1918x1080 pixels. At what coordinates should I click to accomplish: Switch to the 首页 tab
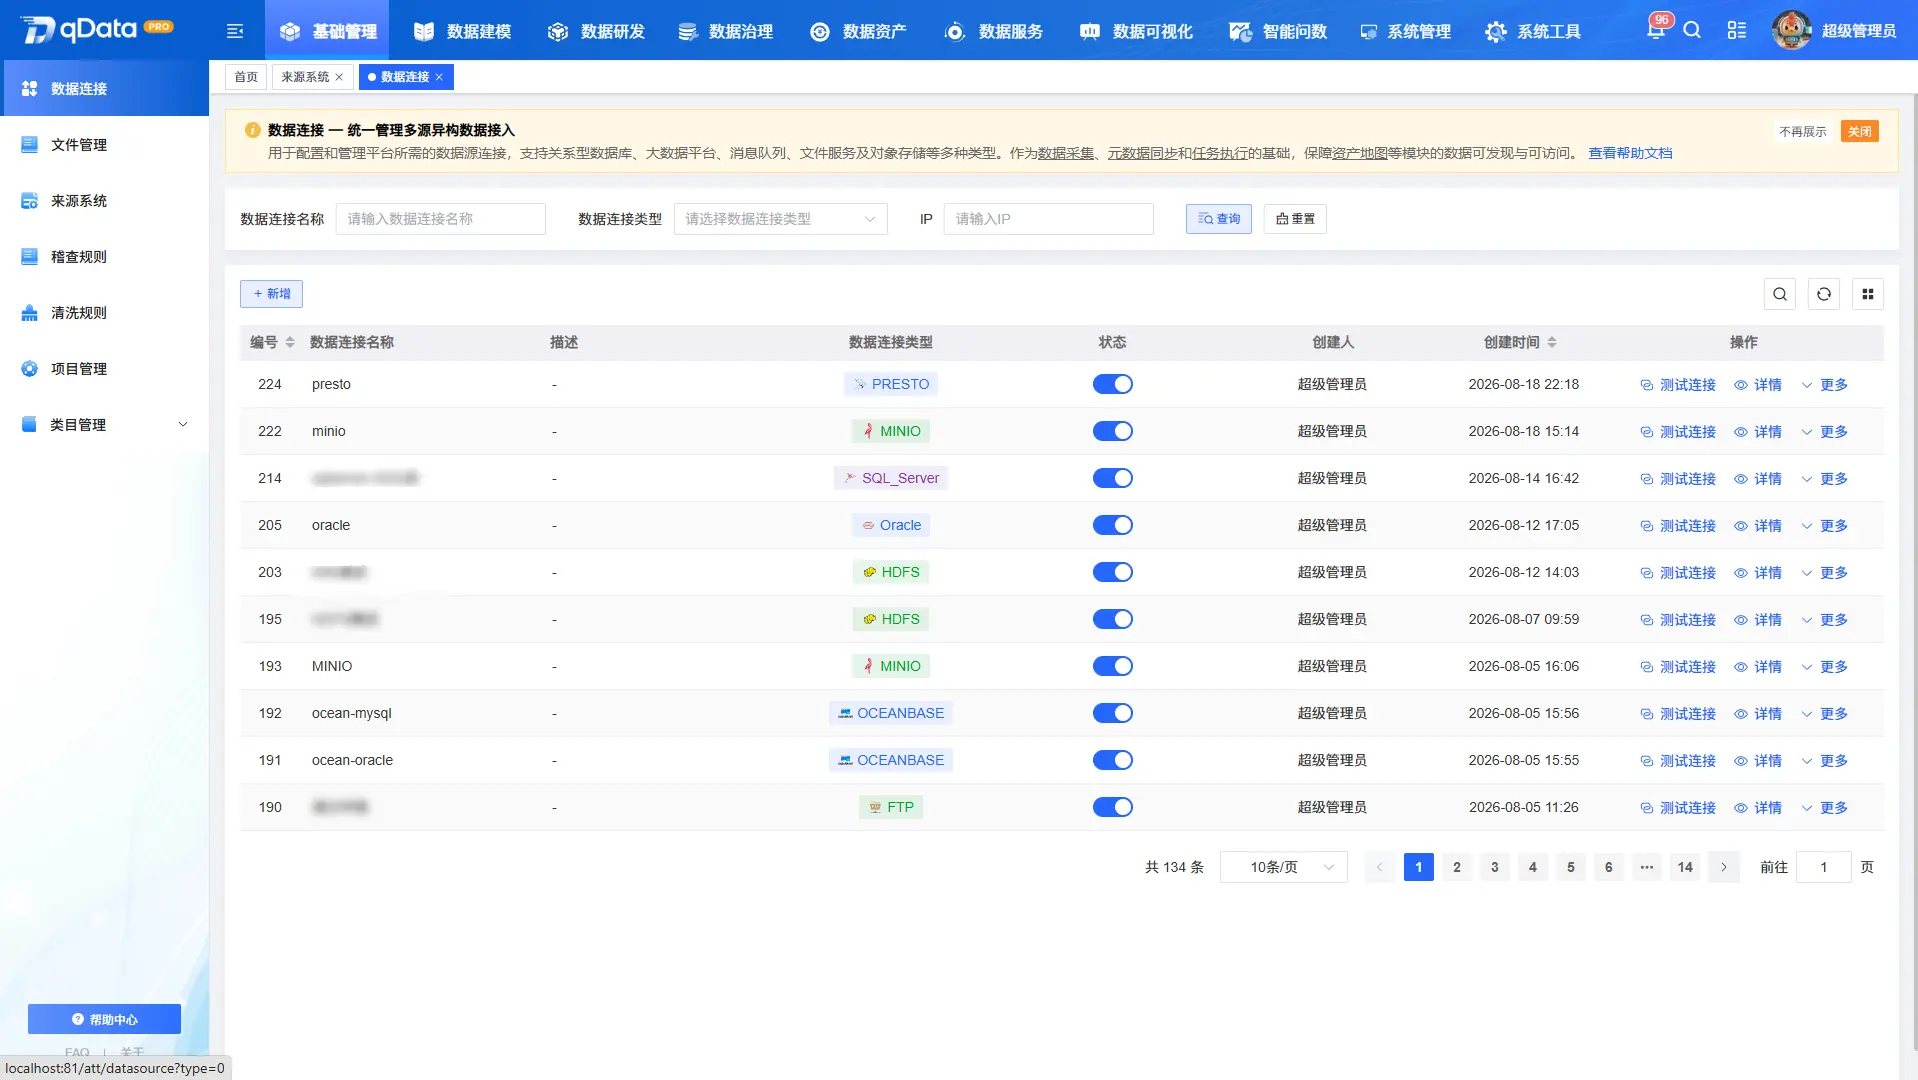click(x=246, y=77)
